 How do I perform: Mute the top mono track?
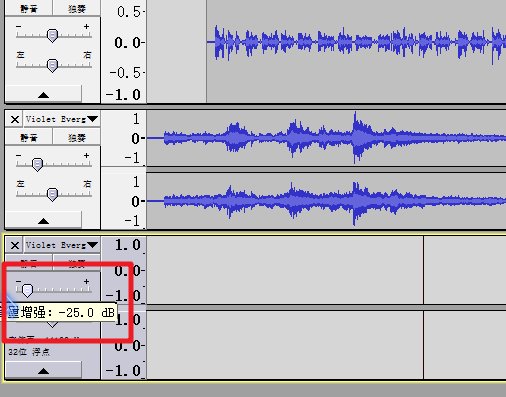tap(29, 8)
